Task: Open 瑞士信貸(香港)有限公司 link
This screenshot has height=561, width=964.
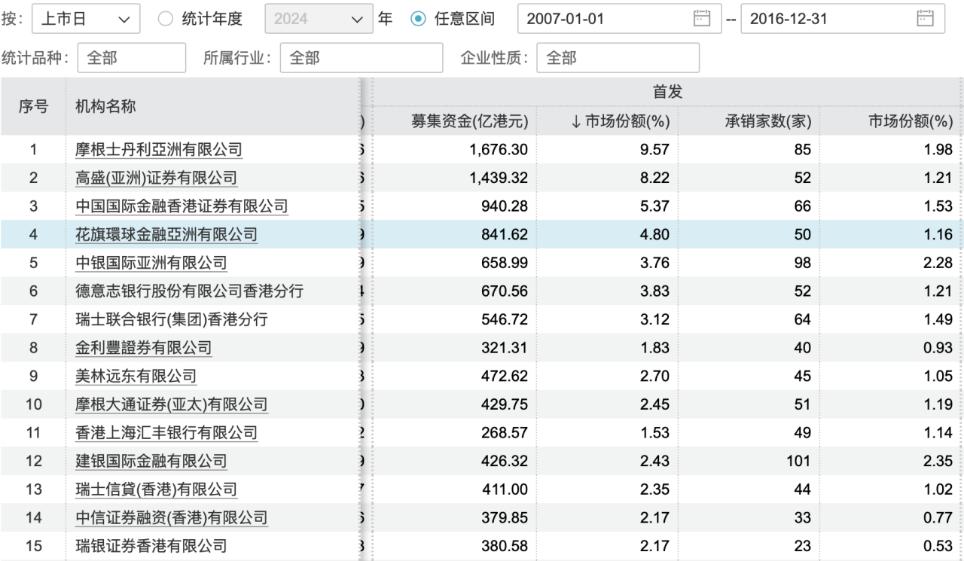Action: (x=156, y=489)
